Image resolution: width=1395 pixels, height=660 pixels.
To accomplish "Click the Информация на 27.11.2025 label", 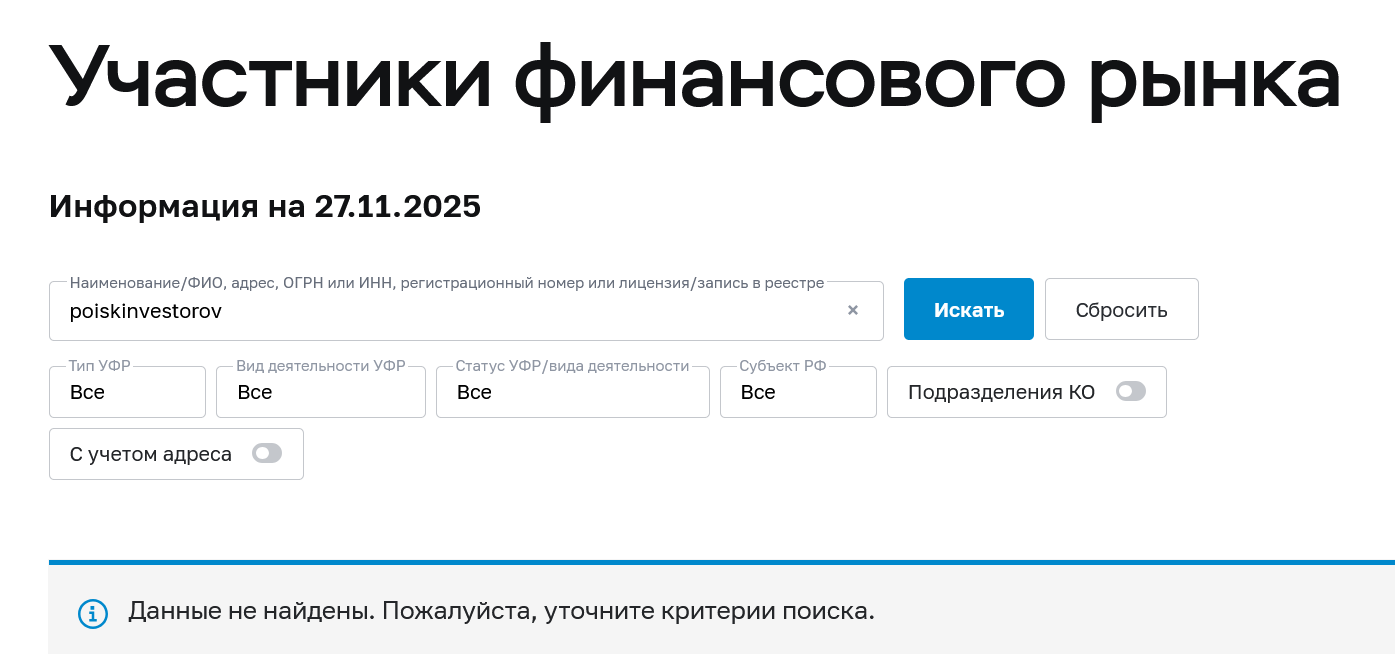I will (264, 207).
